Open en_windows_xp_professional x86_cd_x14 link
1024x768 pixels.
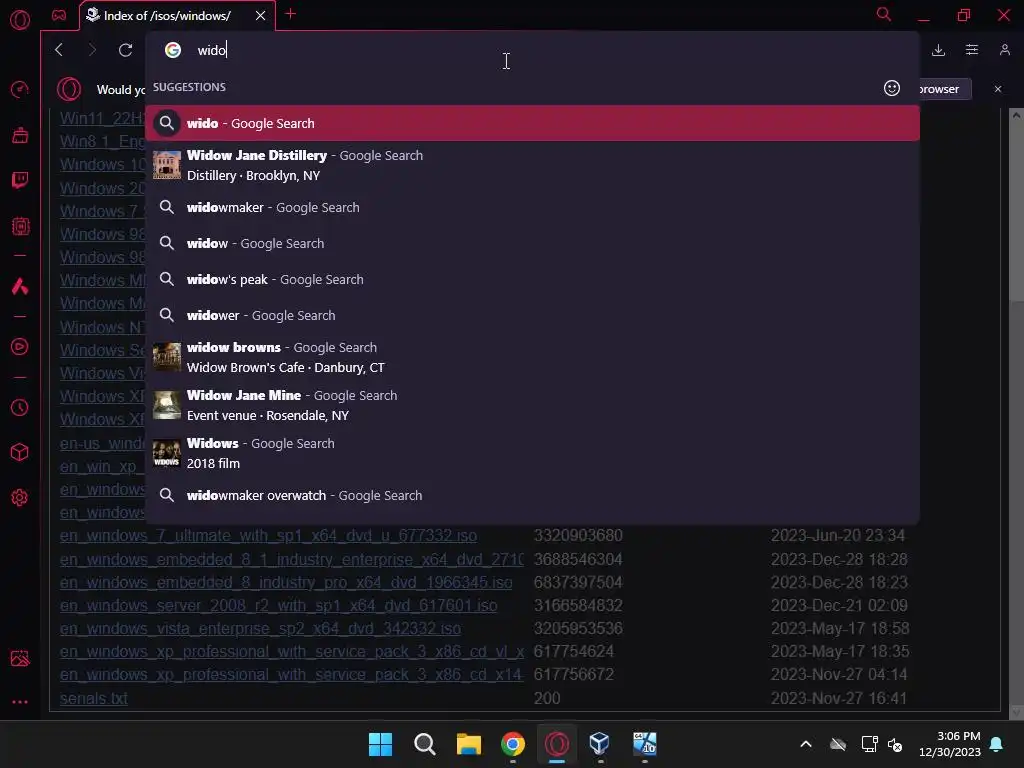point(291,674)
